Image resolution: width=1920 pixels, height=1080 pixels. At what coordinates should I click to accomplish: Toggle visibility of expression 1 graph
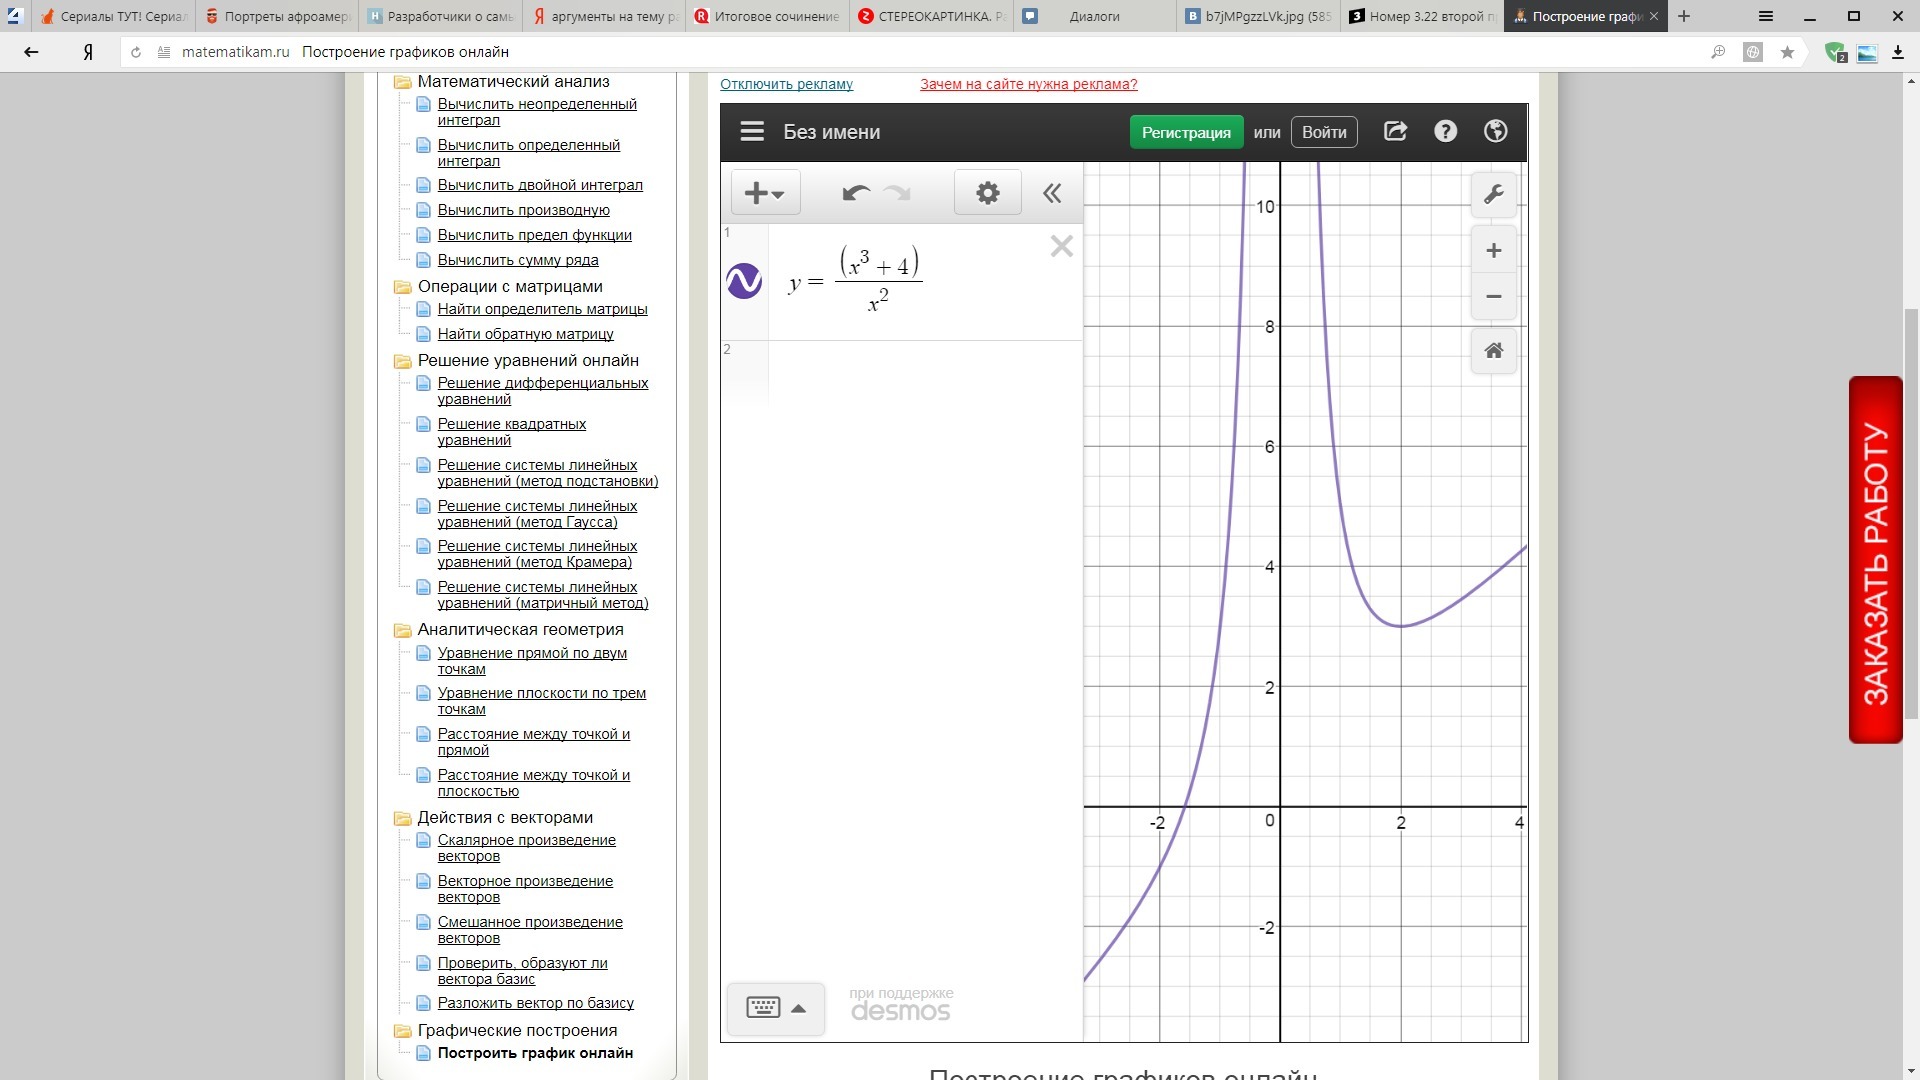point(744,281)
